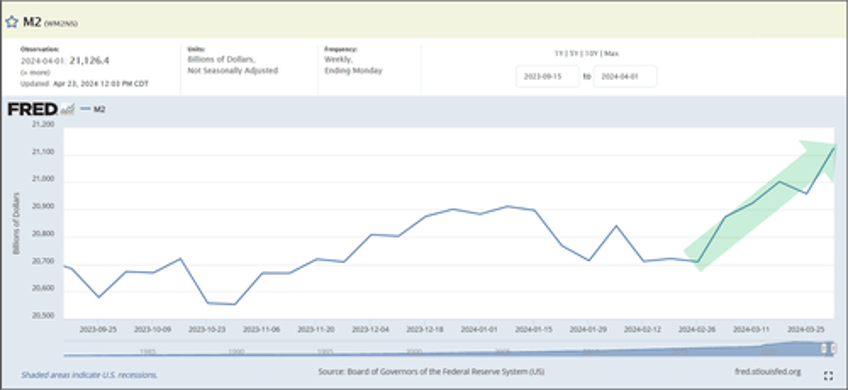Click "Shaded areas indicate U.S. recessions." note
Image resolution: width=848 pixels, height=390 pixels.
pos(89,374)
